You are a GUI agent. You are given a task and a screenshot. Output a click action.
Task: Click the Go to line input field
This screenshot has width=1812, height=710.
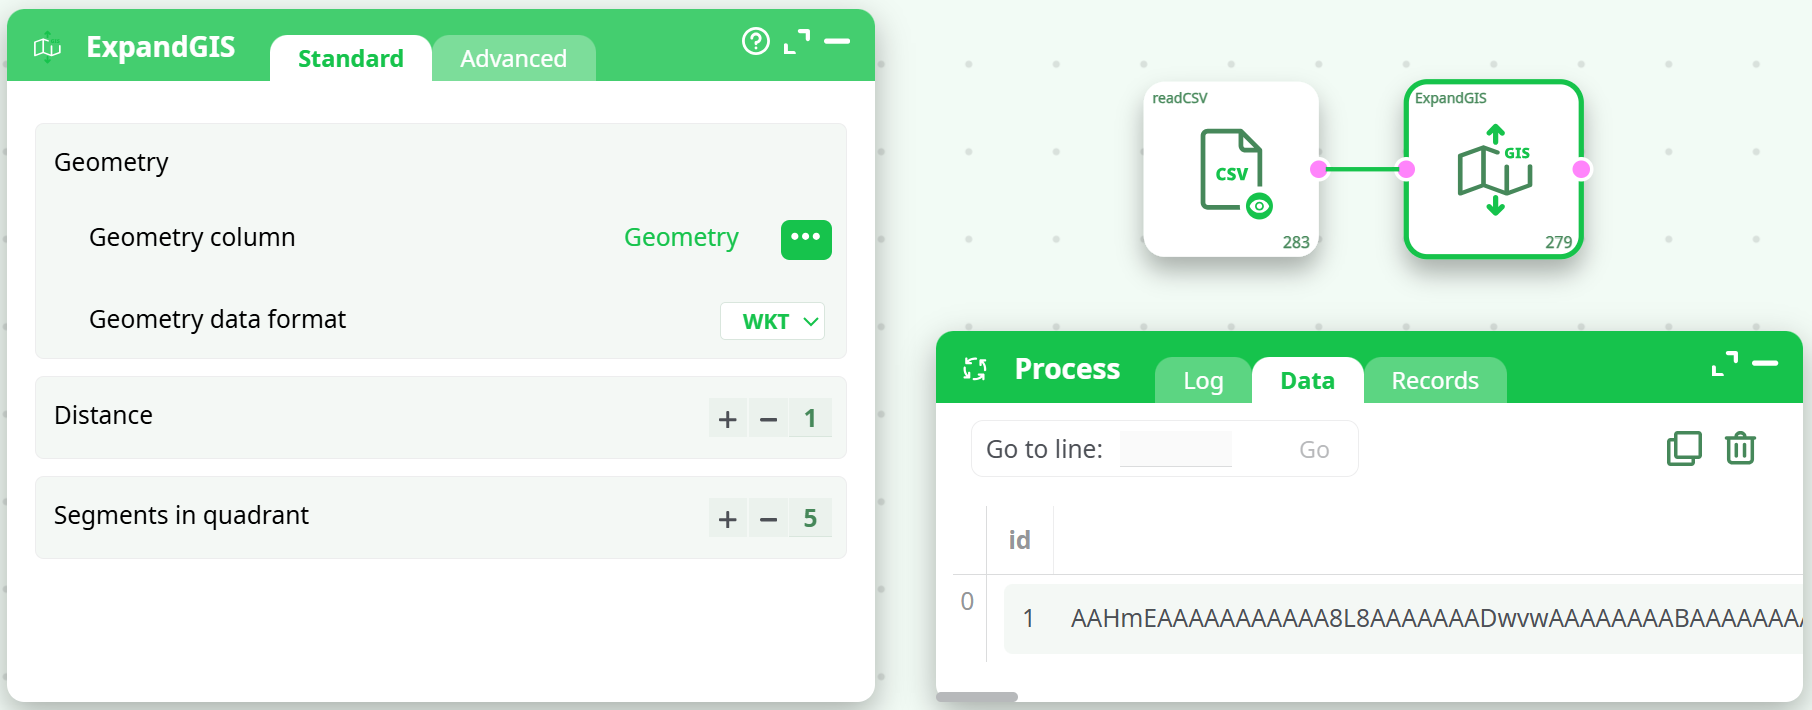(x=1176, y=449)
